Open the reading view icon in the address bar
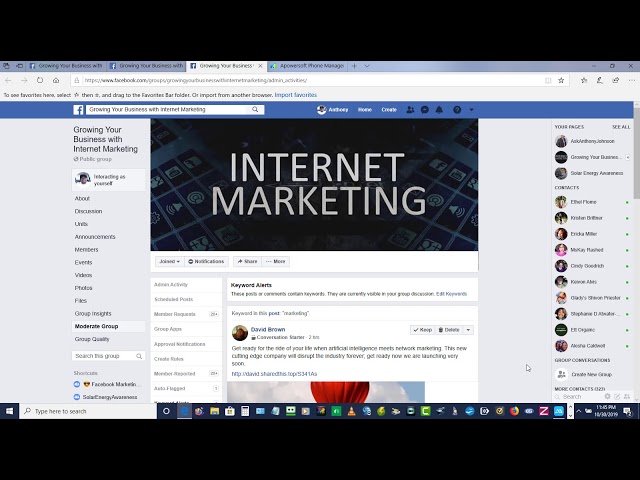The image size is (640, 480). [548, 80]
